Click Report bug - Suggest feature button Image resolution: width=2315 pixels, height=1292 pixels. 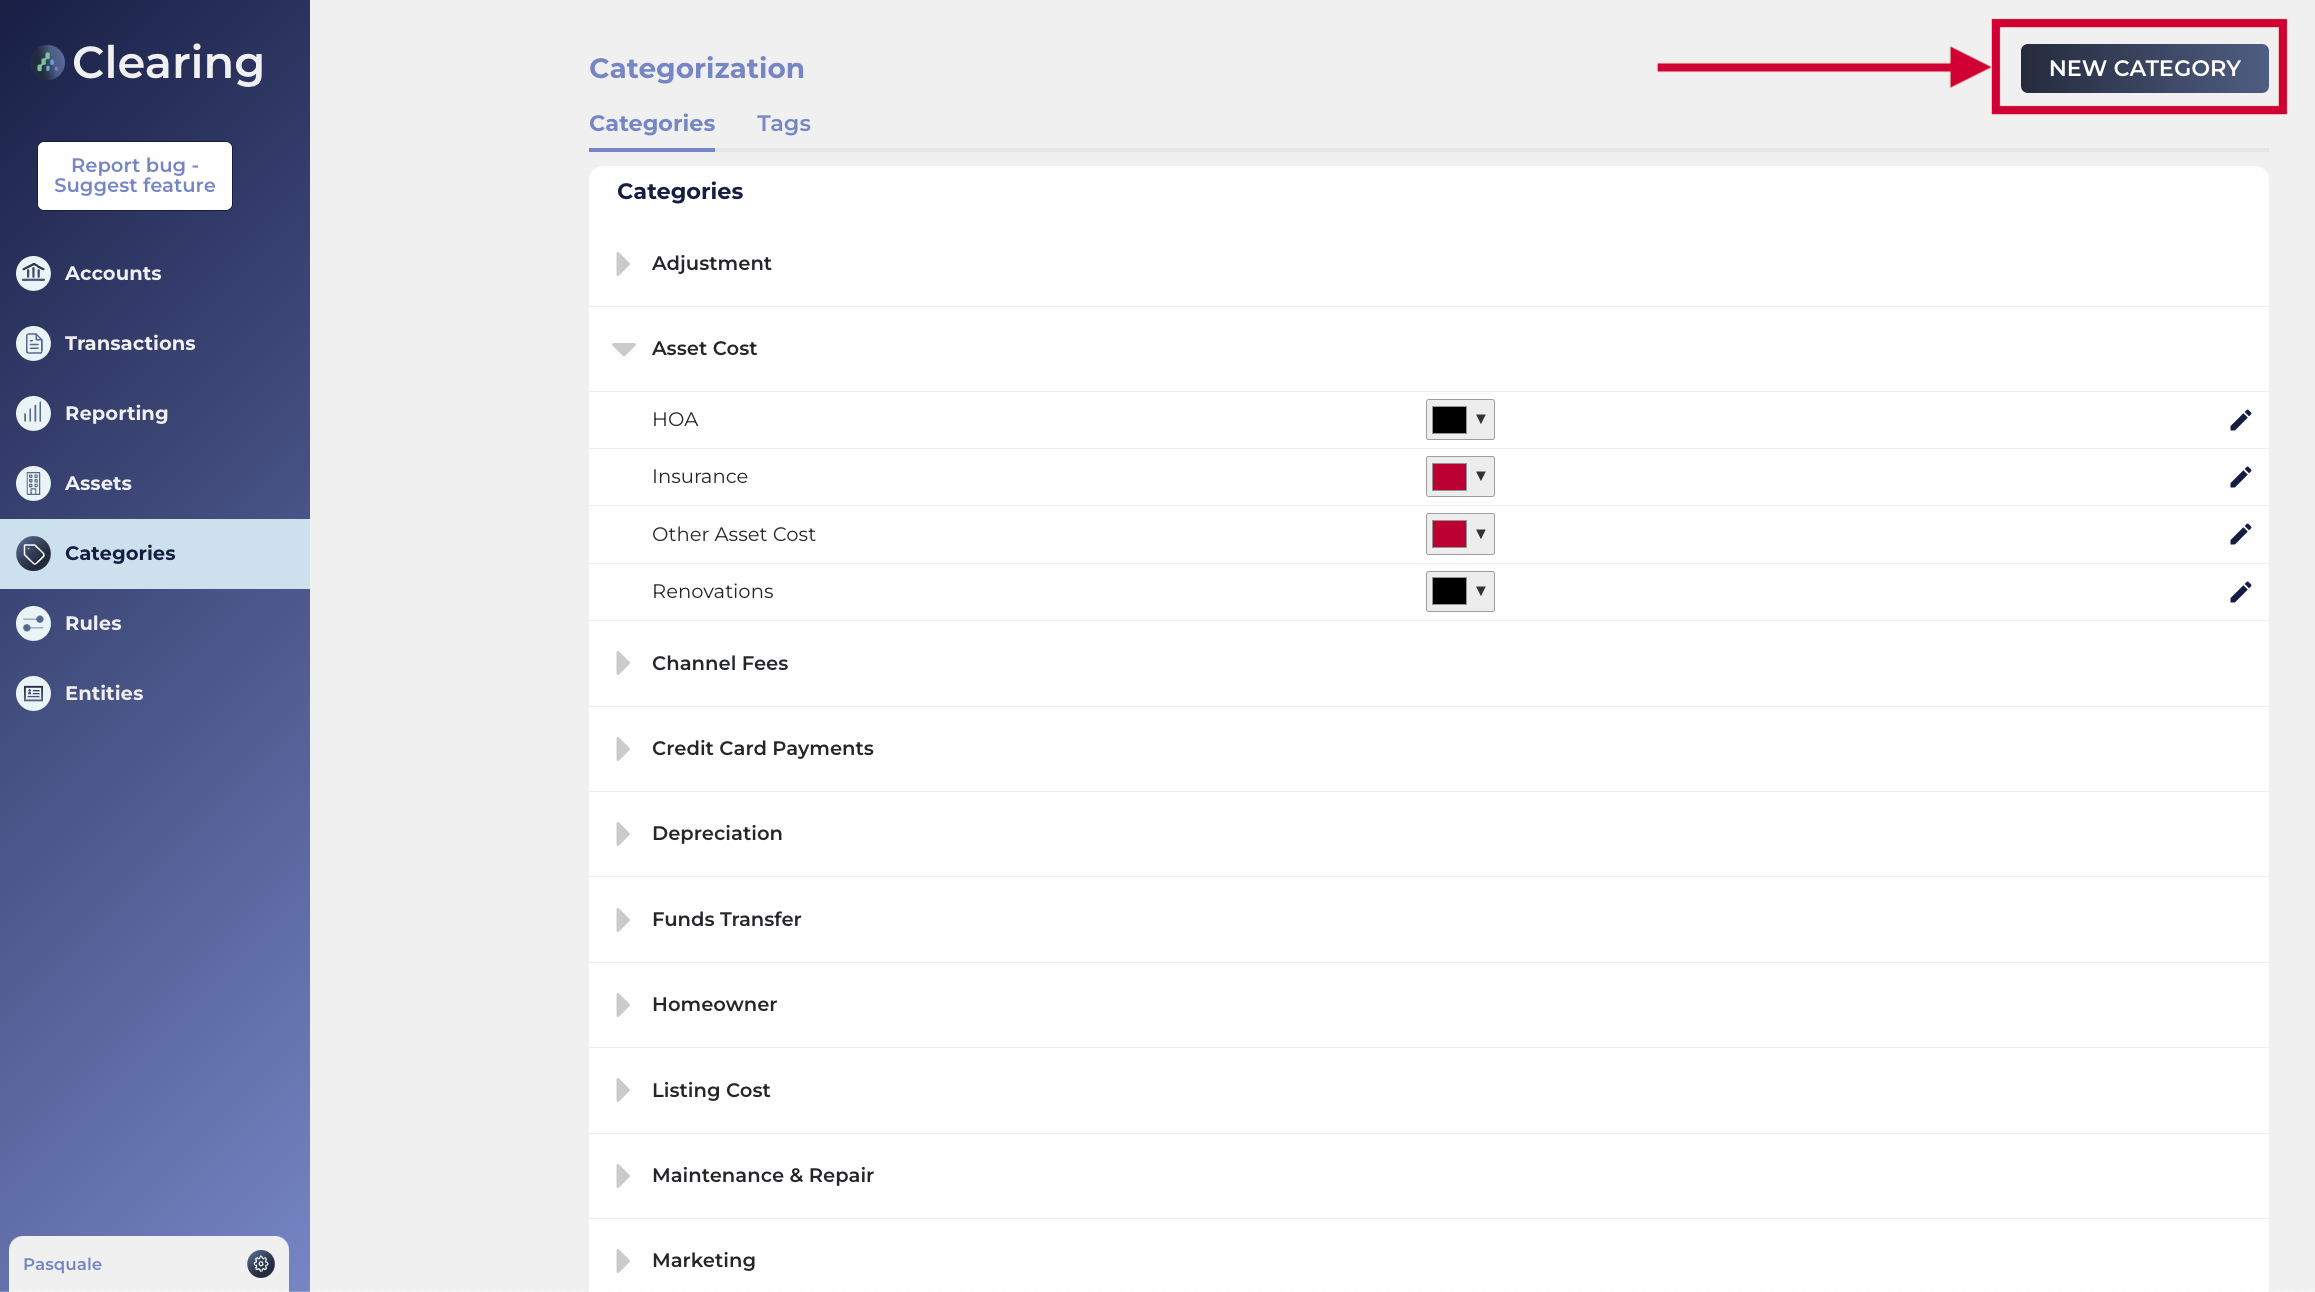point(135,176)
